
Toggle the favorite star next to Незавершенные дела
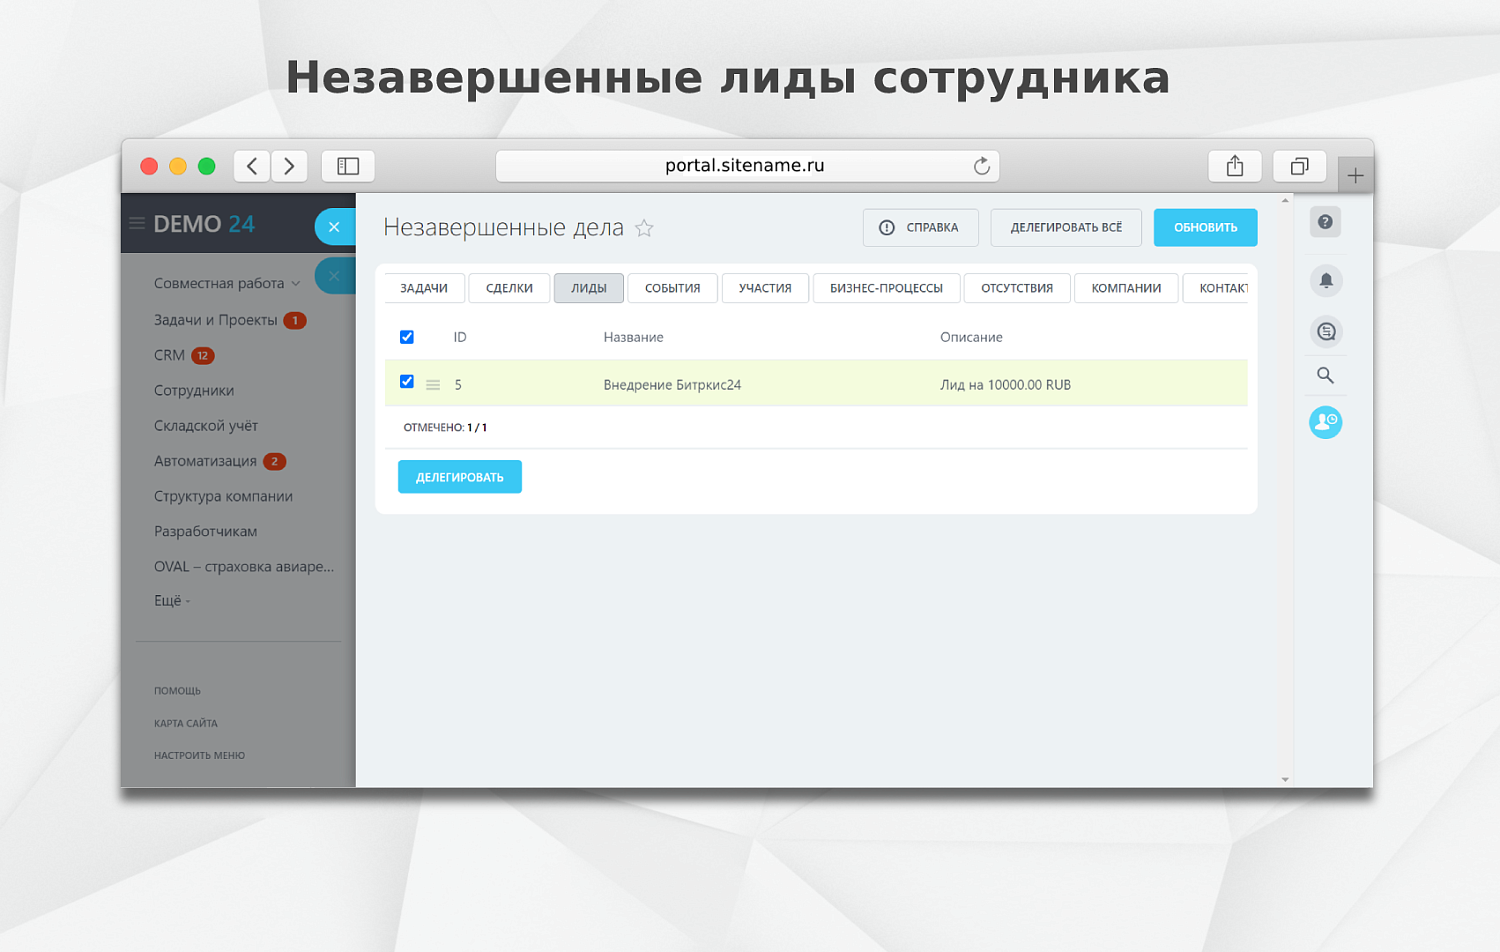tap(645, 228)
